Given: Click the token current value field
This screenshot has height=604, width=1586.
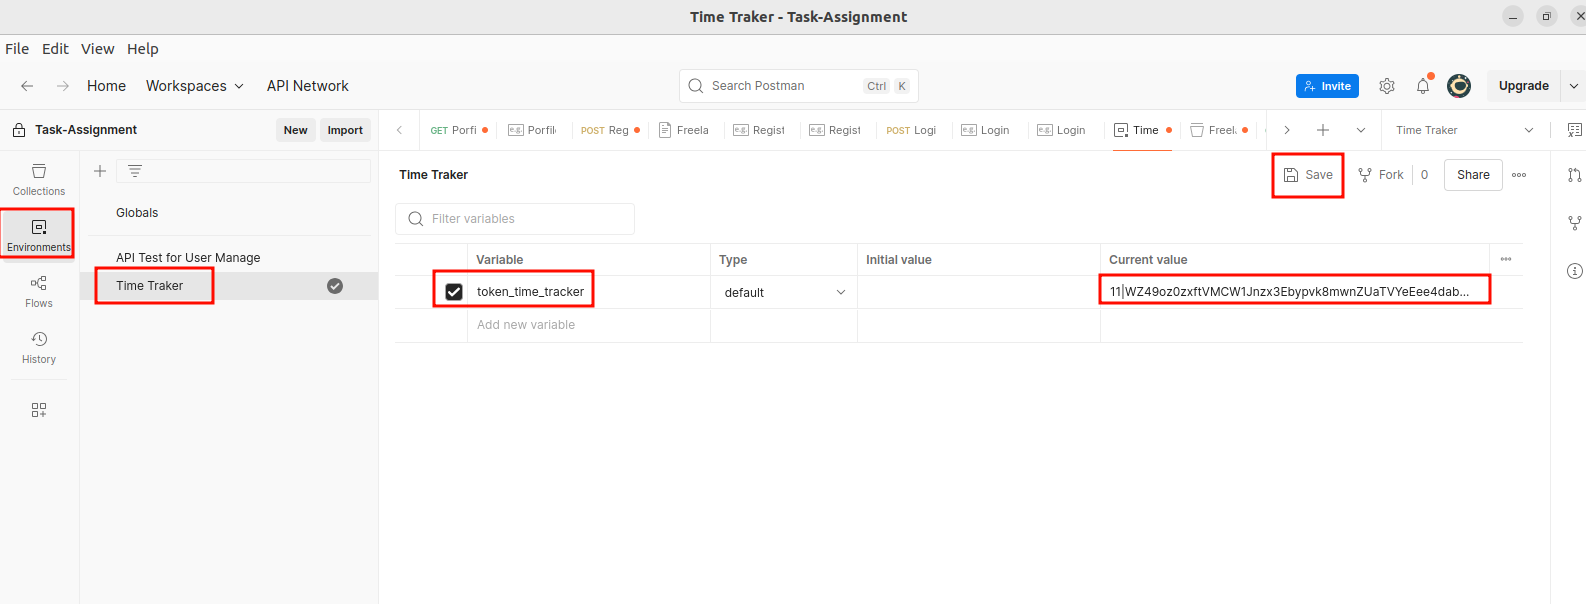Looking at the screenshot, I should click(x=1294, y=291).
